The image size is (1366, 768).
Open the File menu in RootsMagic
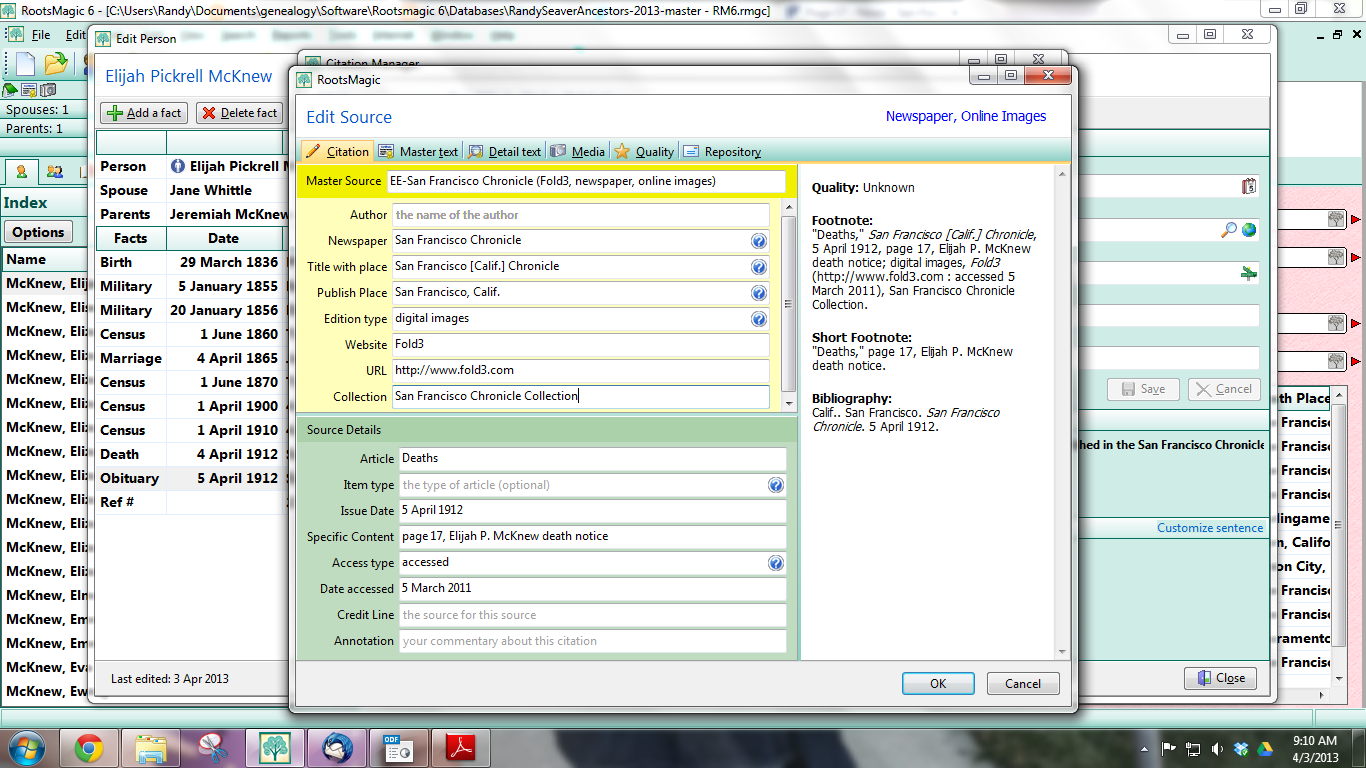click(41, 35)
